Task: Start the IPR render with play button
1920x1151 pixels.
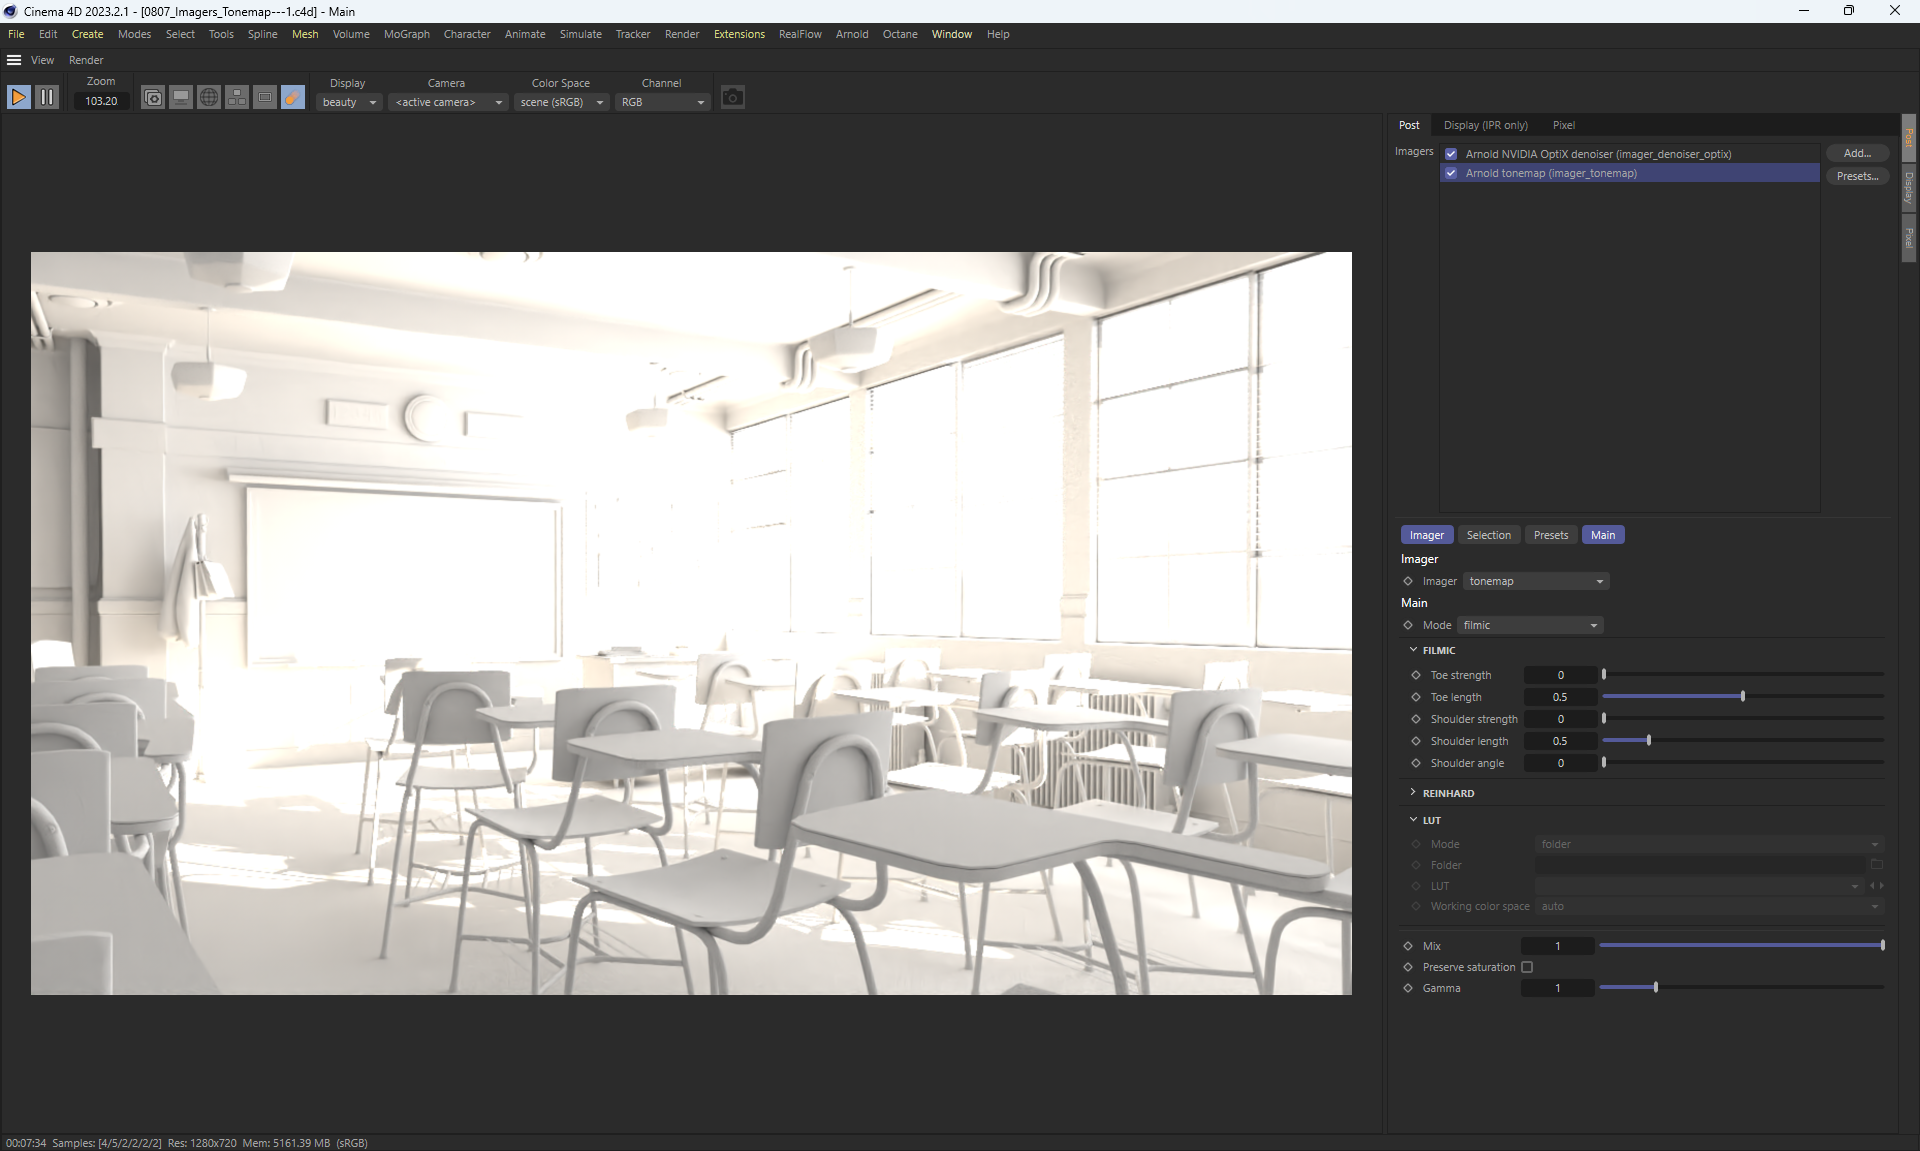Action: (x=19, y=97)
